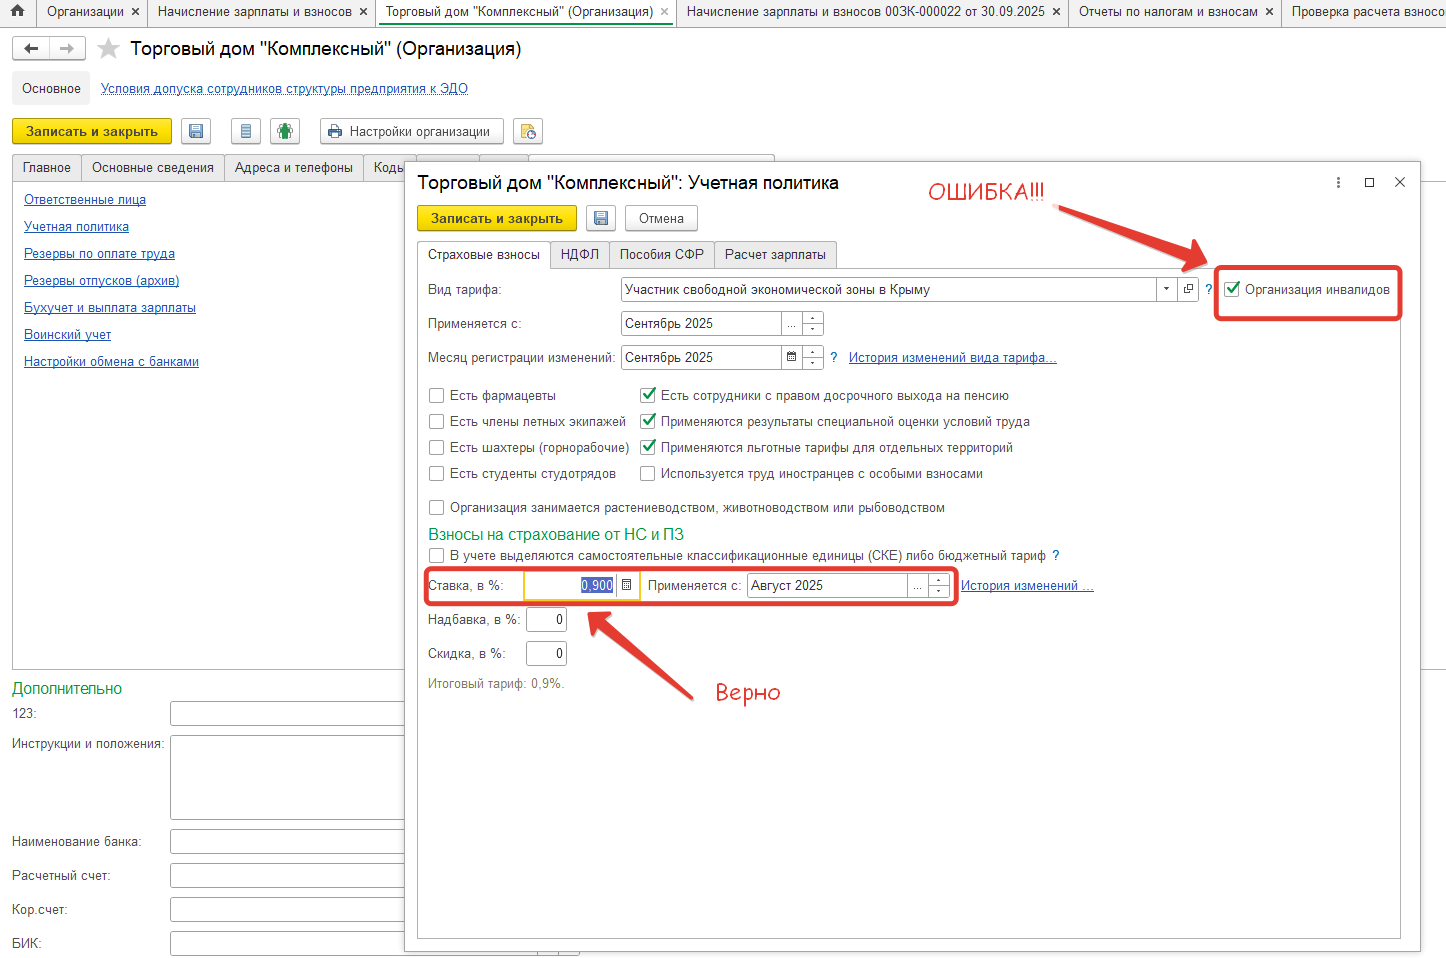Click the save floppy icon in organization toolbar
Image resolution: width=1446 pixels, height=958 pixels.
(x=196, y=131)
